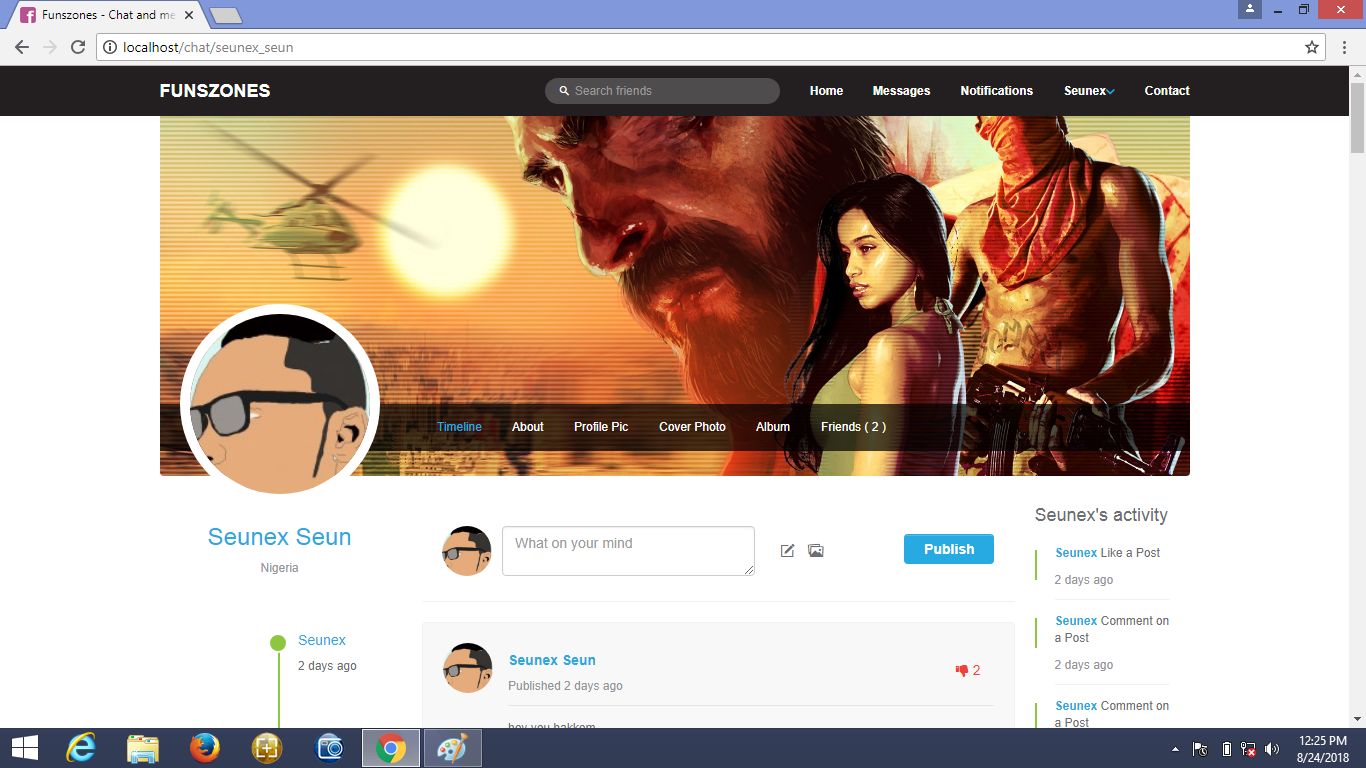The height and width of the screenshot is (768, 1366).
Task: Open Internet Explorer from taskbar
Action: point(80,748)
